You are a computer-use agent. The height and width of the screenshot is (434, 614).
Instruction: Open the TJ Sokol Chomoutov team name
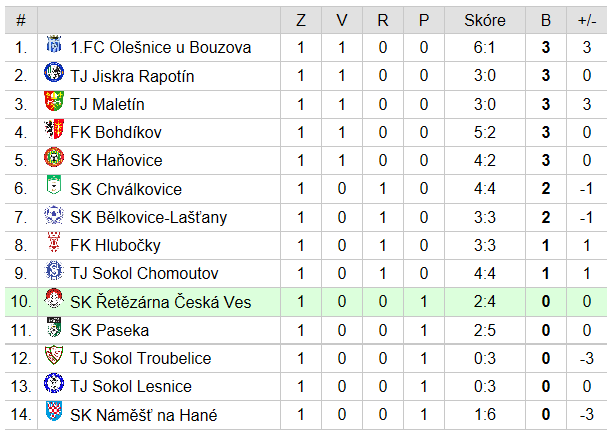pyautogui.click(x=144, y=273)
